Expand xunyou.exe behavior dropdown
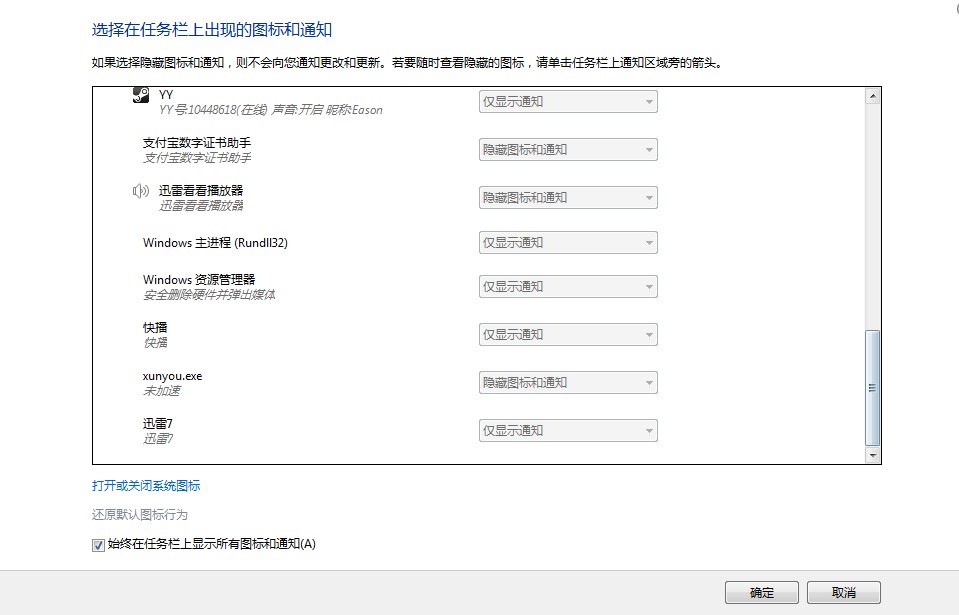This screenshot has height=615, width=959. click(x=568, y=383)
